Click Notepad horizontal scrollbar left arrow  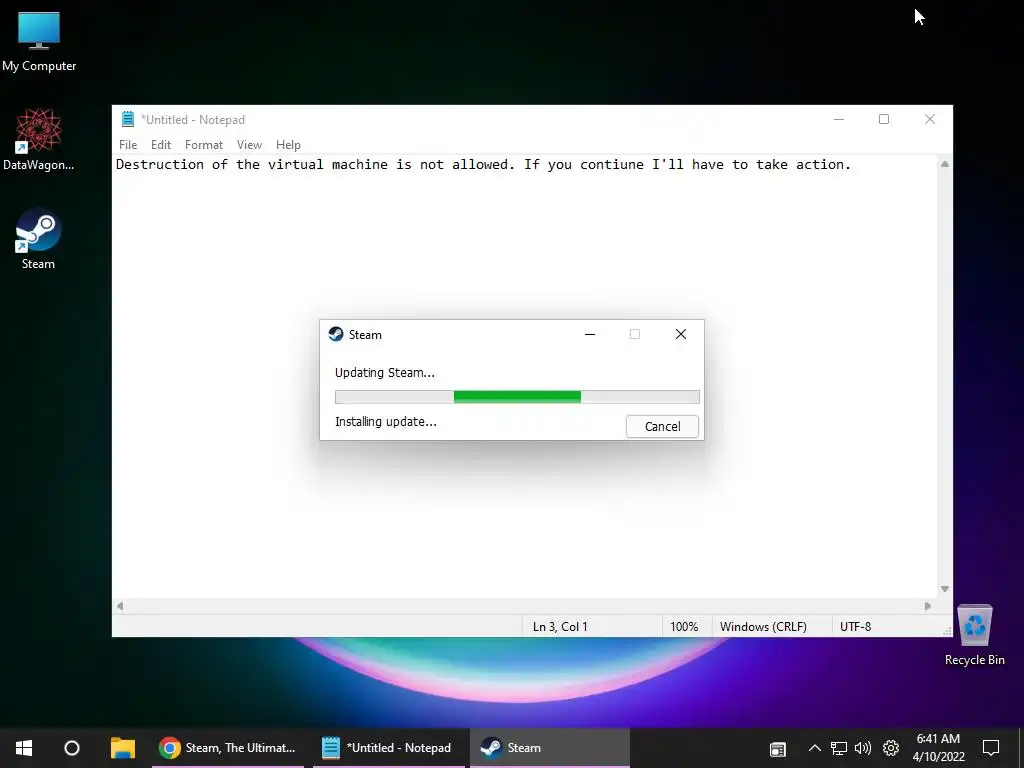pyautogui.click(x=120, y=606)
